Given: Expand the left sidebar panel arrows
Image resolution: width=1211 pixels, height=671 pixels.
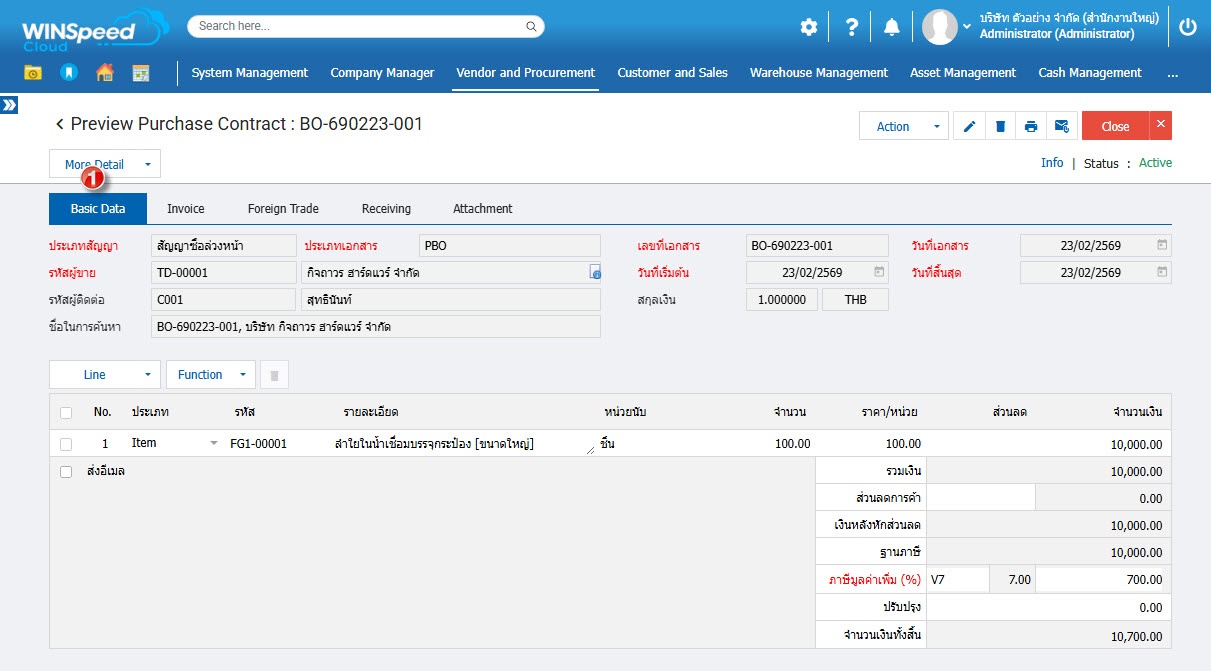Looking at the screenshot, I should pos(9,105).
